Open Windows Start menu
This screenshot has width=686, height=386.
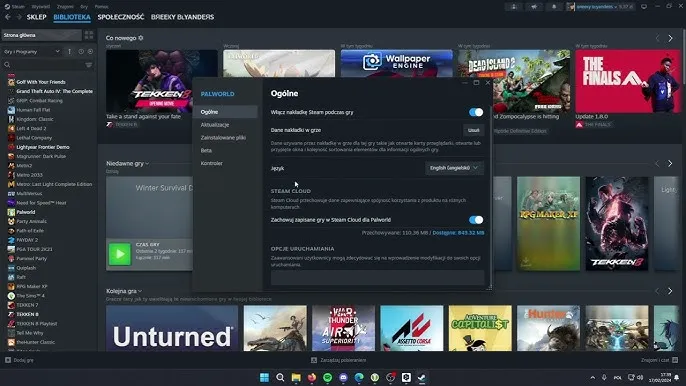[264, 377]
